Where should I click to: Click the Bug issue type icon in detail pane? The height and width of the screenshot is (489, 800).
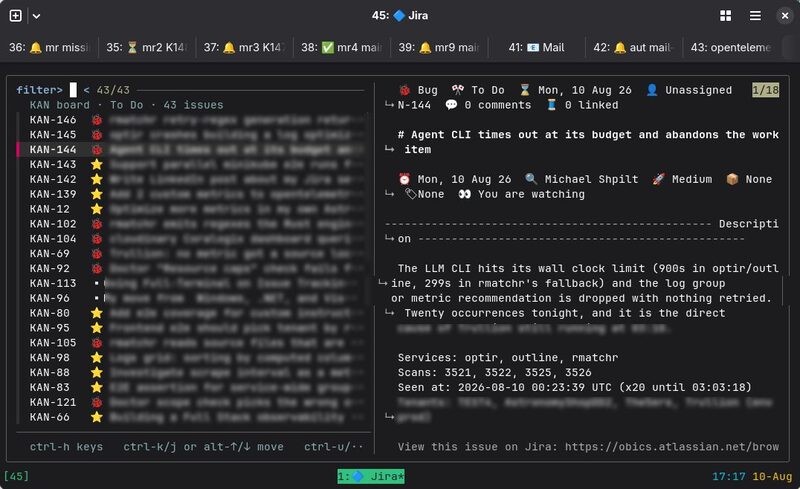(405, 90)
